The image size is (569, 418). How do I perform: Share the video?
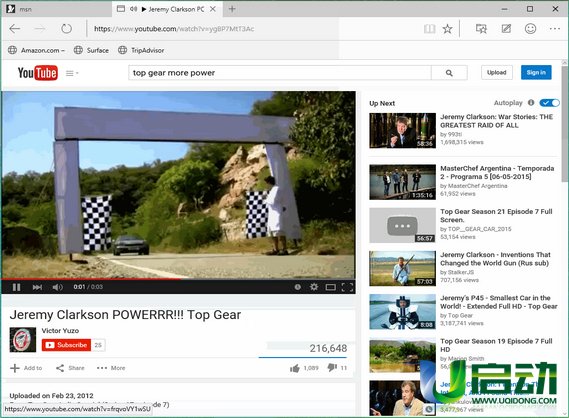pyautogui.click(x=70, y=368)
